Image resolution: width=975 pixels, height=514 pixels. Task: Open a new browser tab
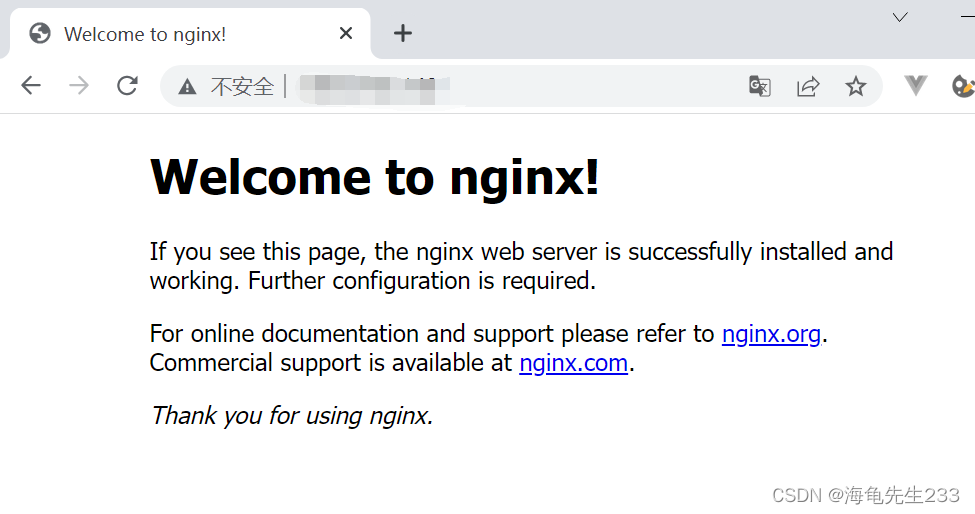click(x=403, y=34)
